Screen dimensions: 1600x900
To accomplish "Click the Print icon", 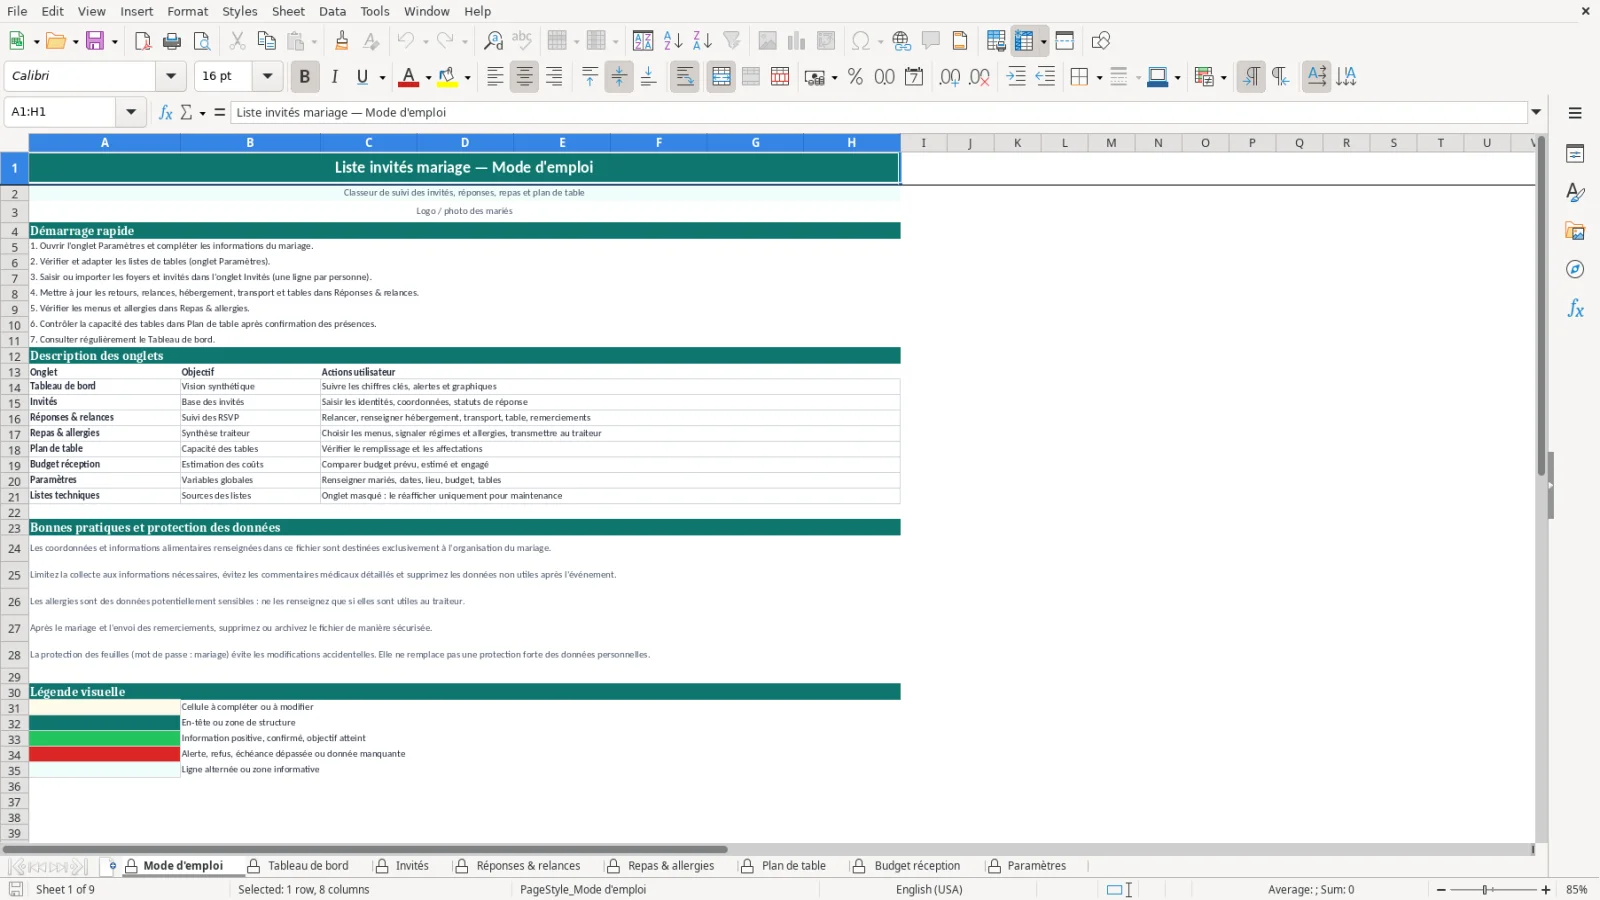I will click(172, 41).
